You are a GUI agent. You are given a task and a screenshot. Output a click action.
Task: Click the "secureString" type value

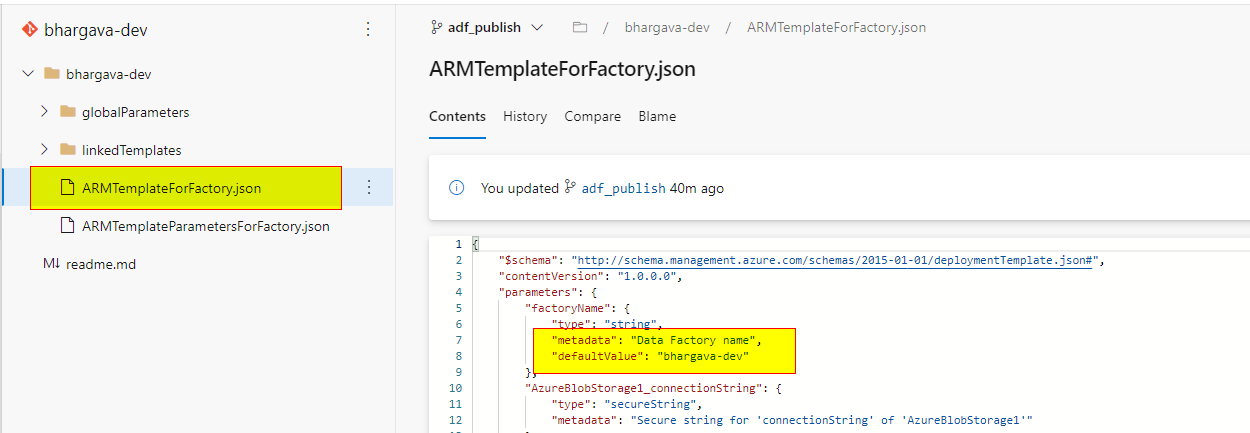pyautogui.click(x=651, y=404)
